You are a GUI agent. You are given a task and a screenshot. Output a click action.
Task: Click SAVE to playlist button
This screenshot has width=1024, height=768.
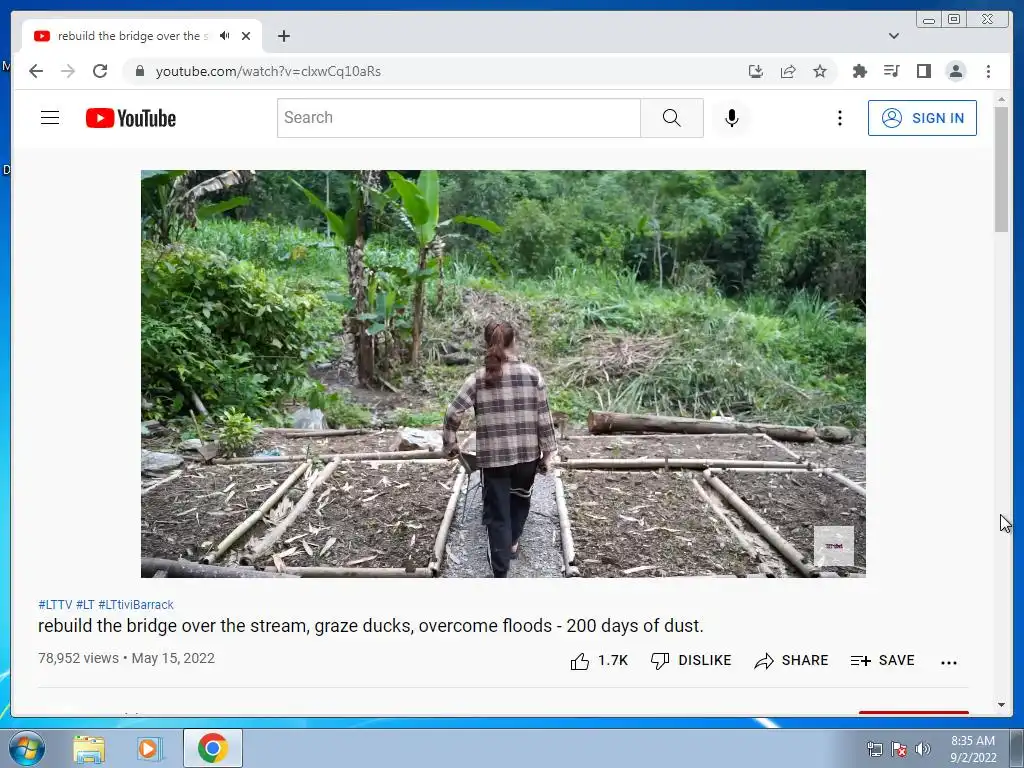pyautogui.click(x=882, y=661)
